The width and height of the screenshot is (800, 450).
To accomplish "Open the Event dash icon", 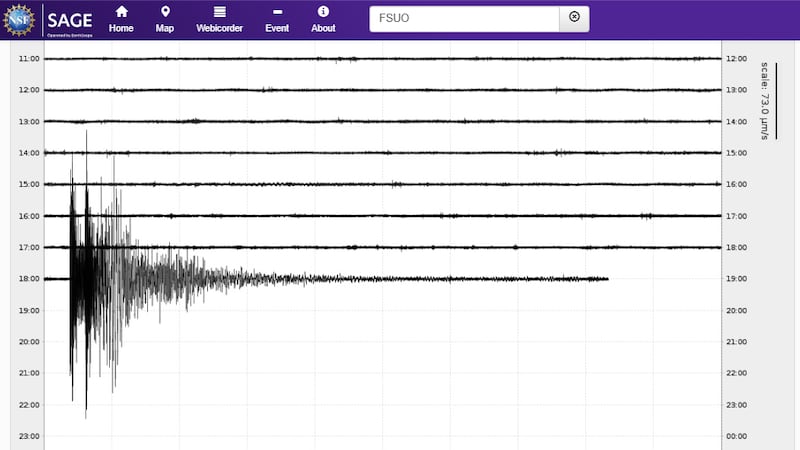I will [x=277, y=12].
